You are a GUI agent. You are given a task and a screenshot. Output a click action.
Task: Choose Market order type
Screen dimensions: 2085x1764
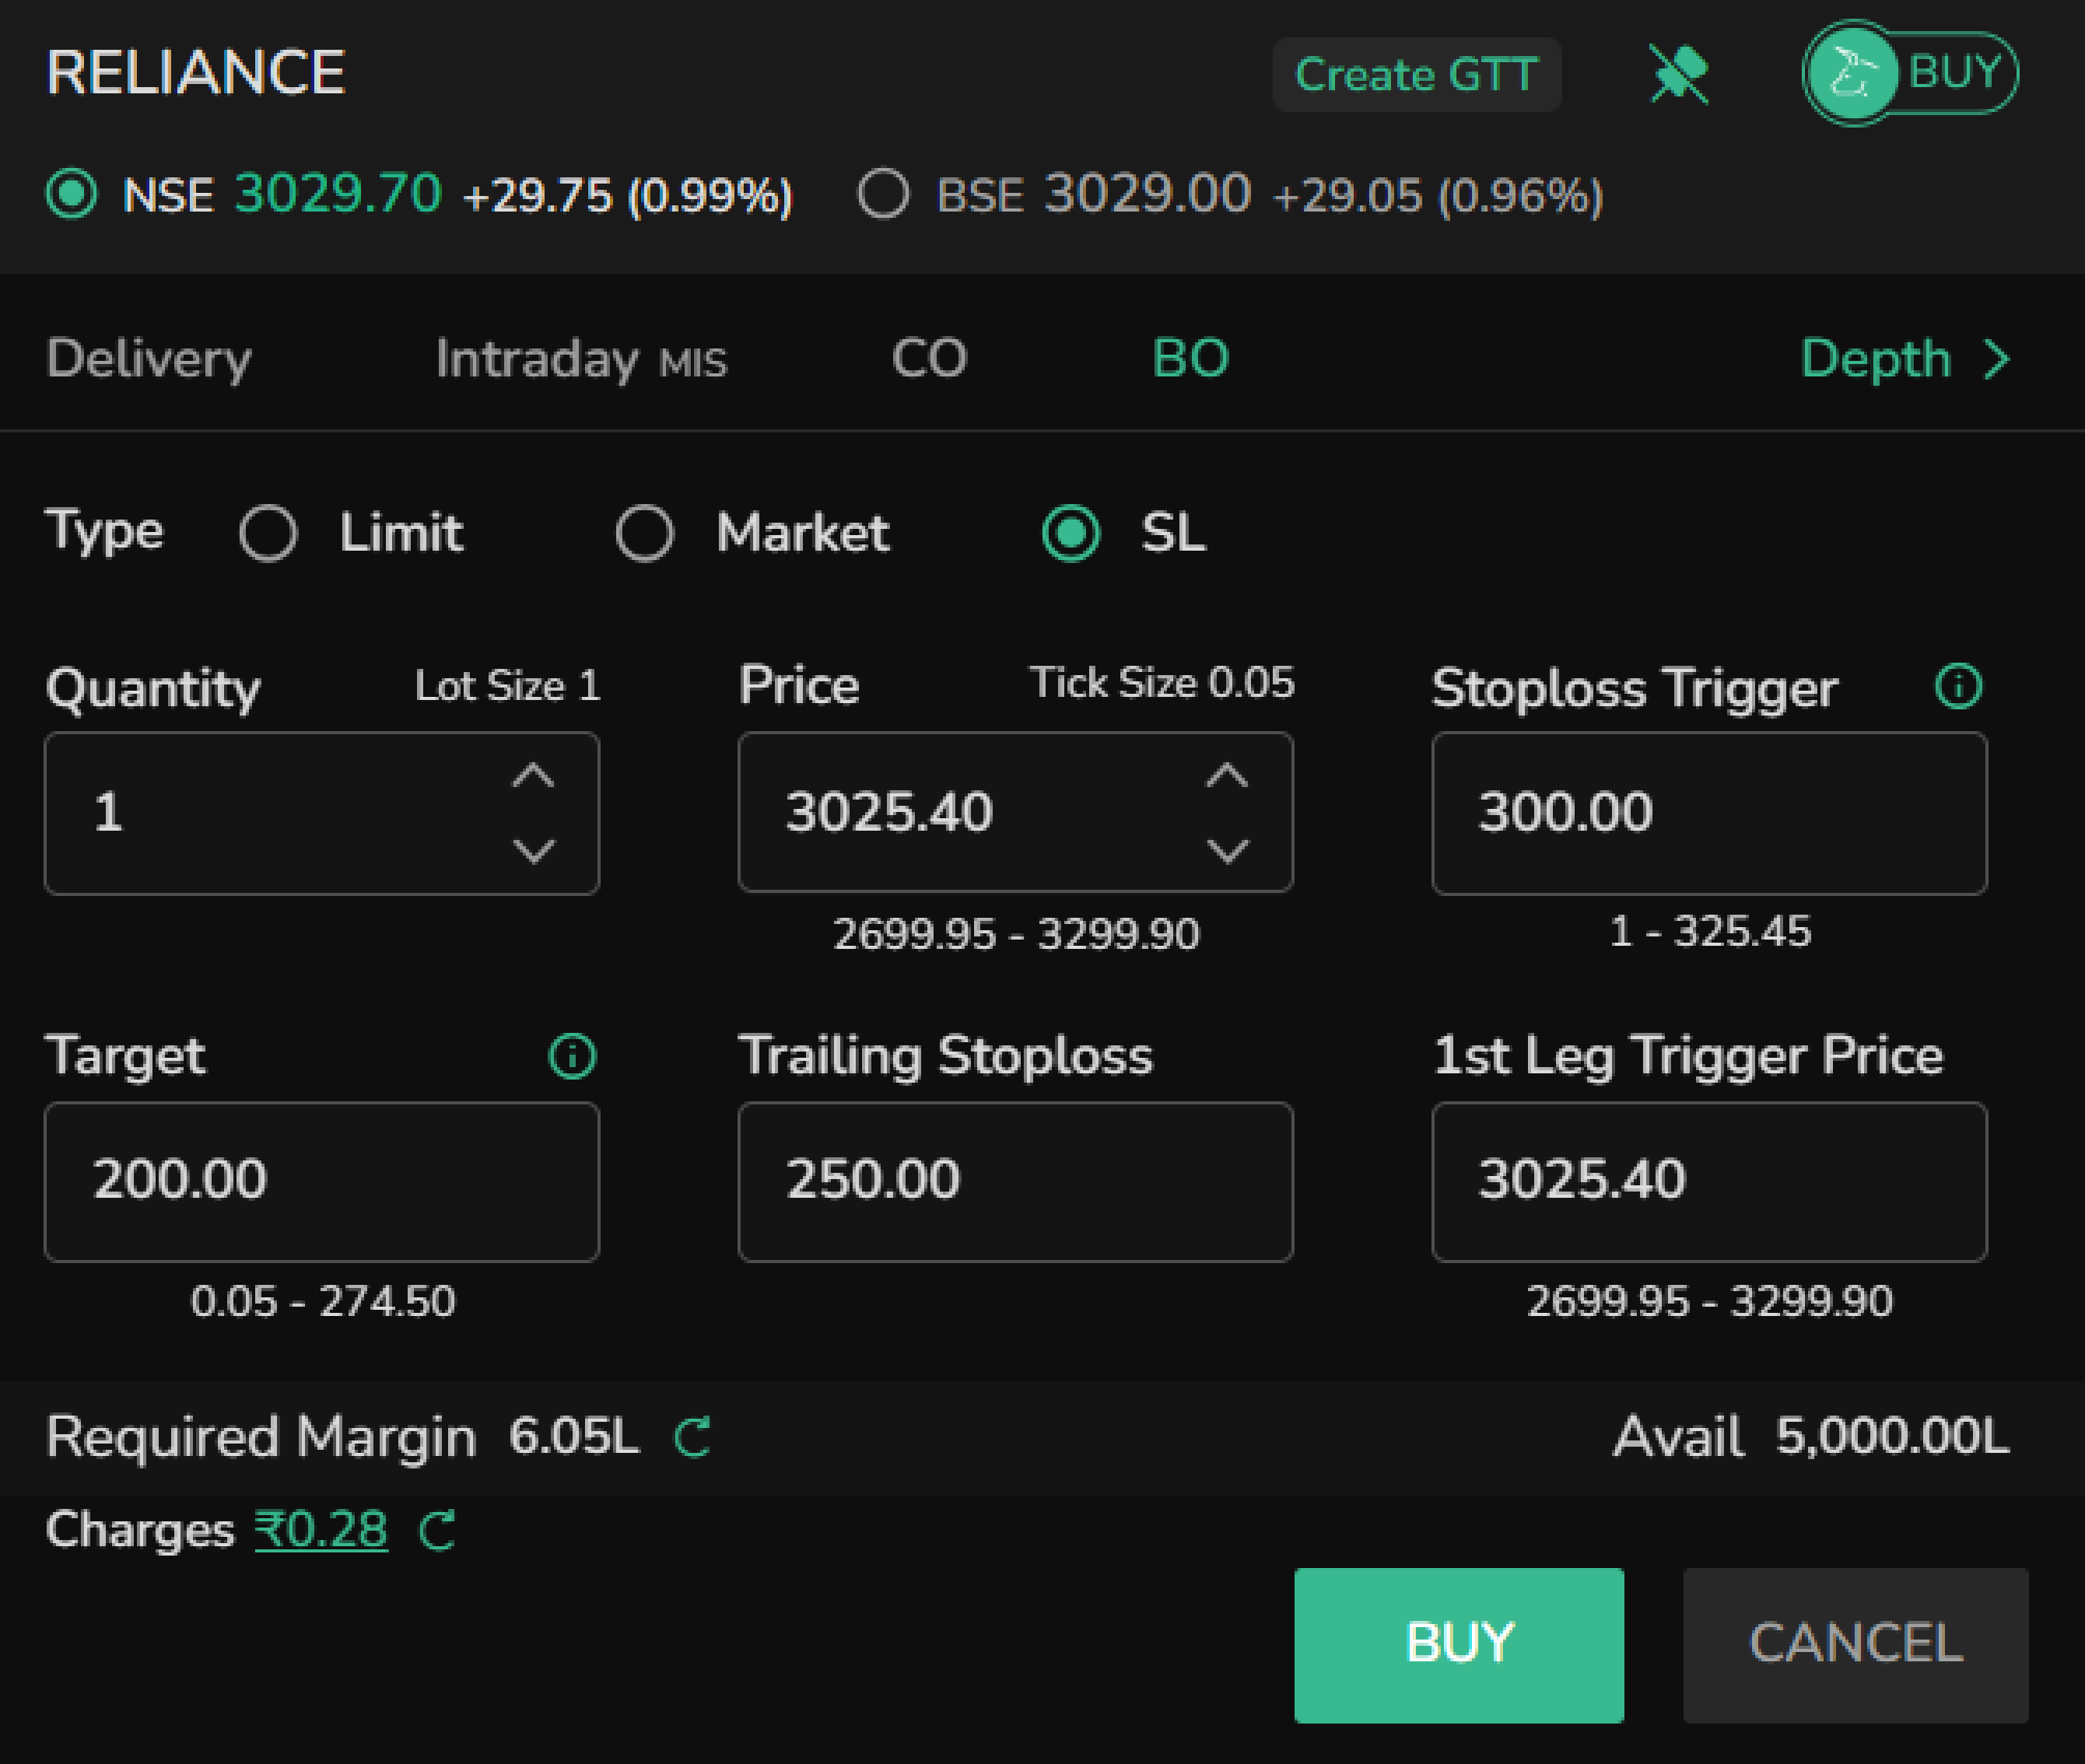coord(644,532)
